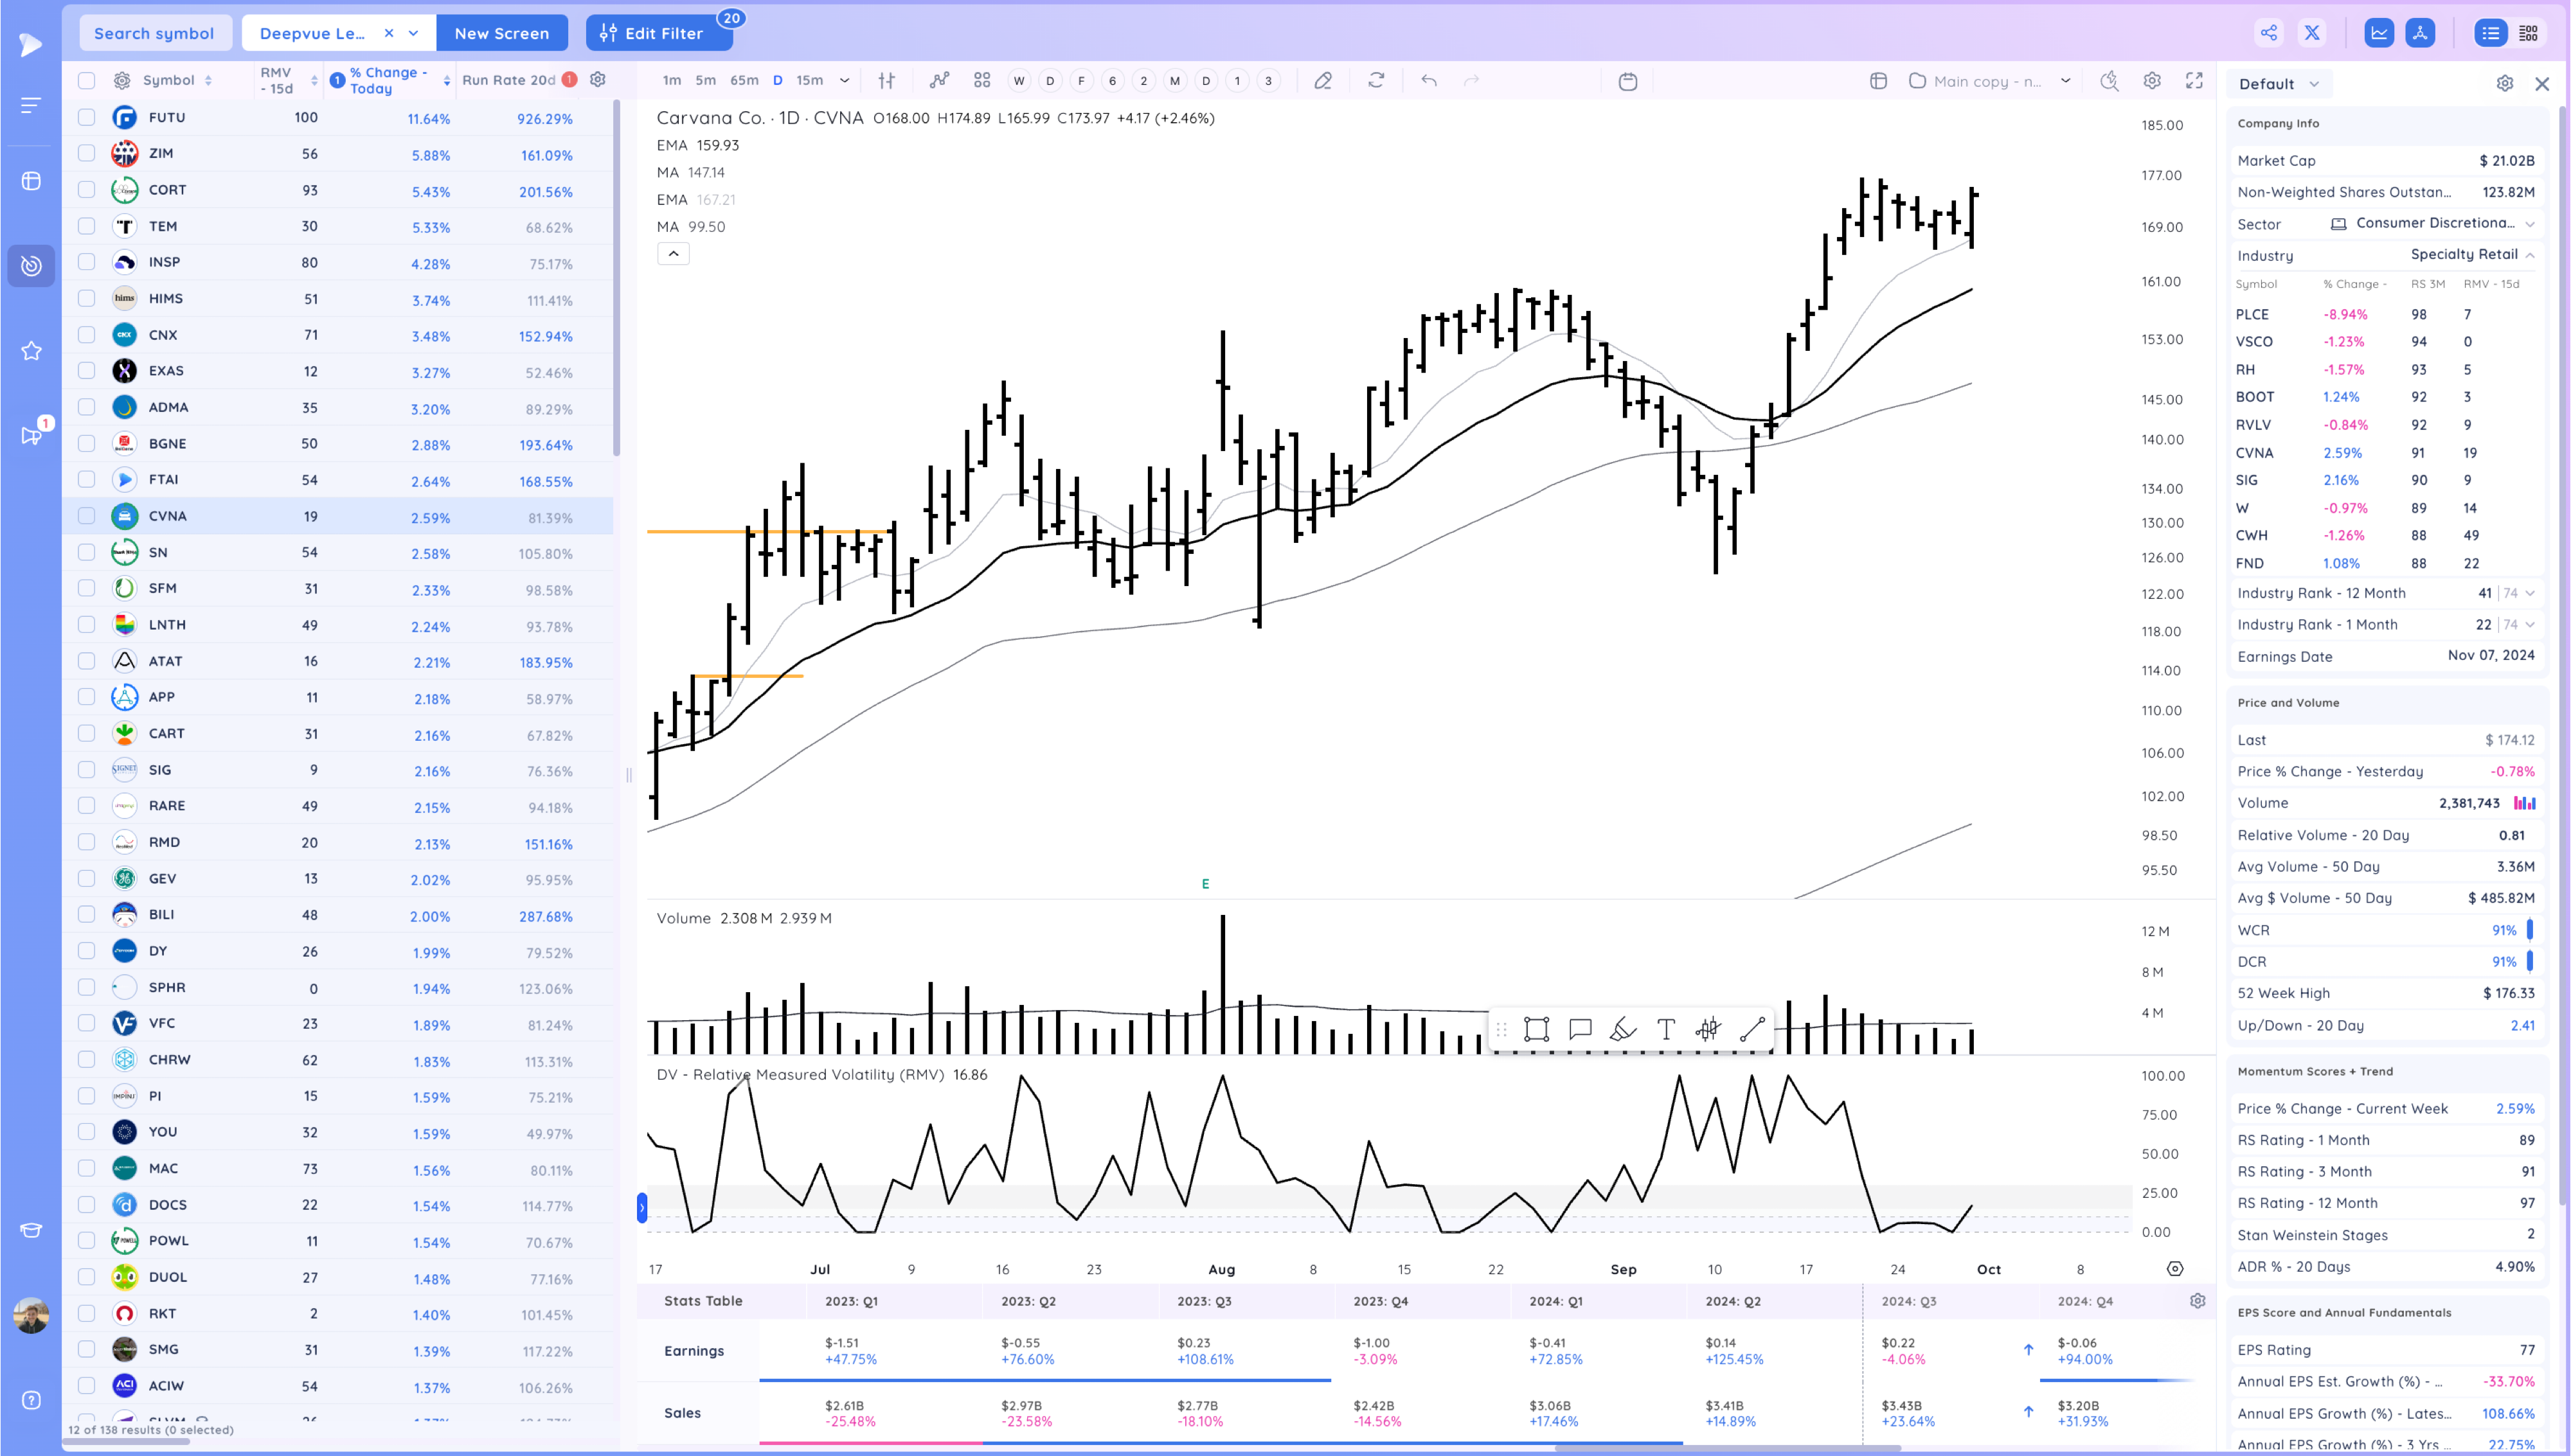The width and height of the screenshot is (2571, 1456).
Task: Switch to the 5m timeframe
Action: coord(706,81)
